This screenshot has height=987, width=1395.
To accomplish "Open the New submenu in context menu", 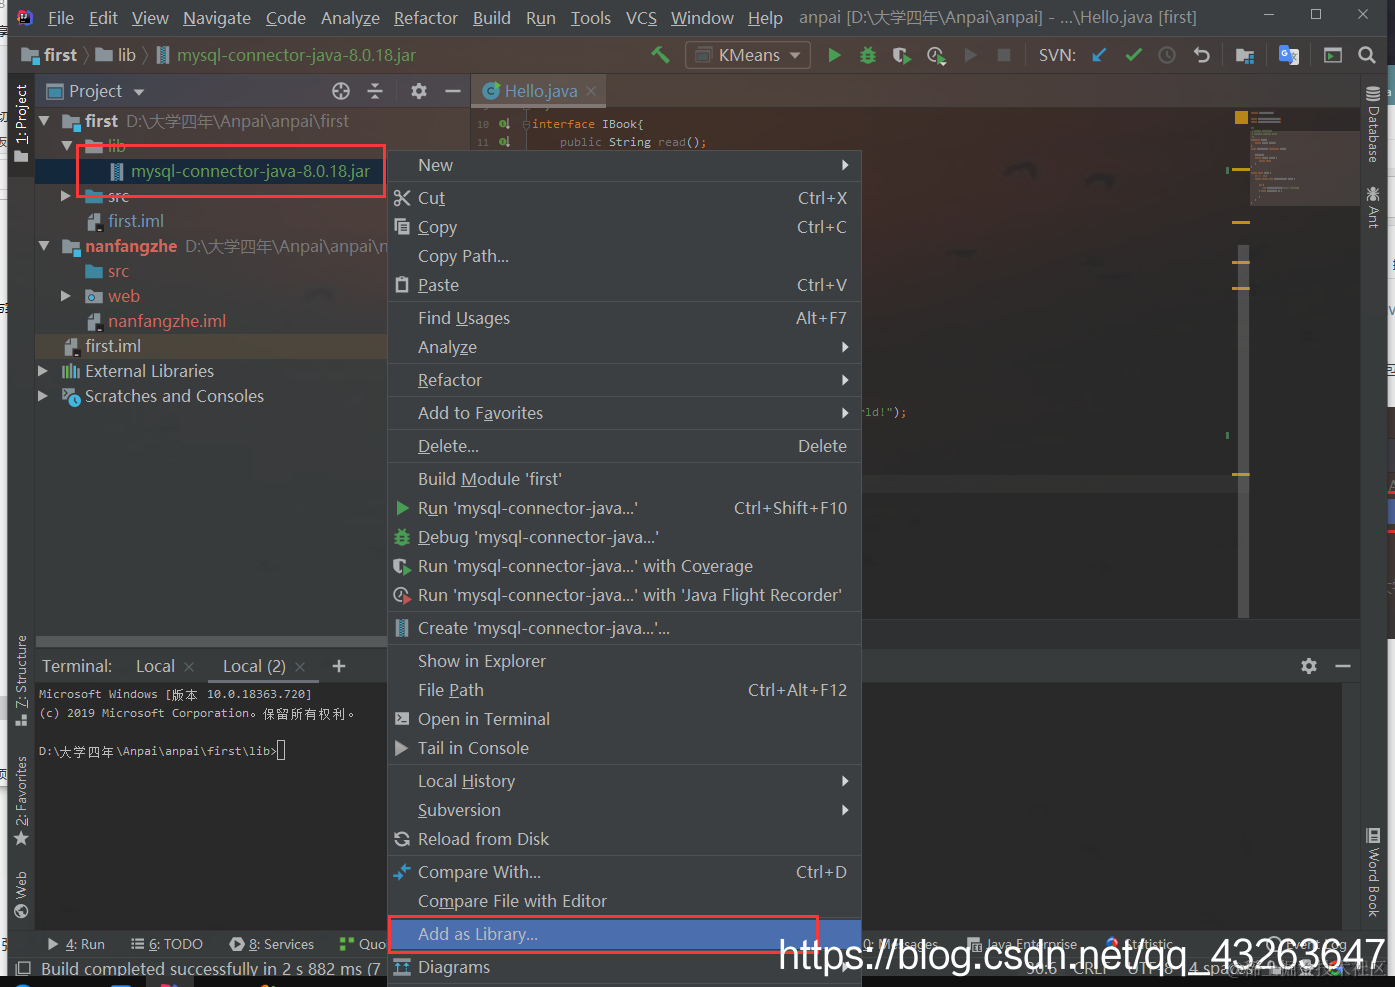I will point(624,165).
